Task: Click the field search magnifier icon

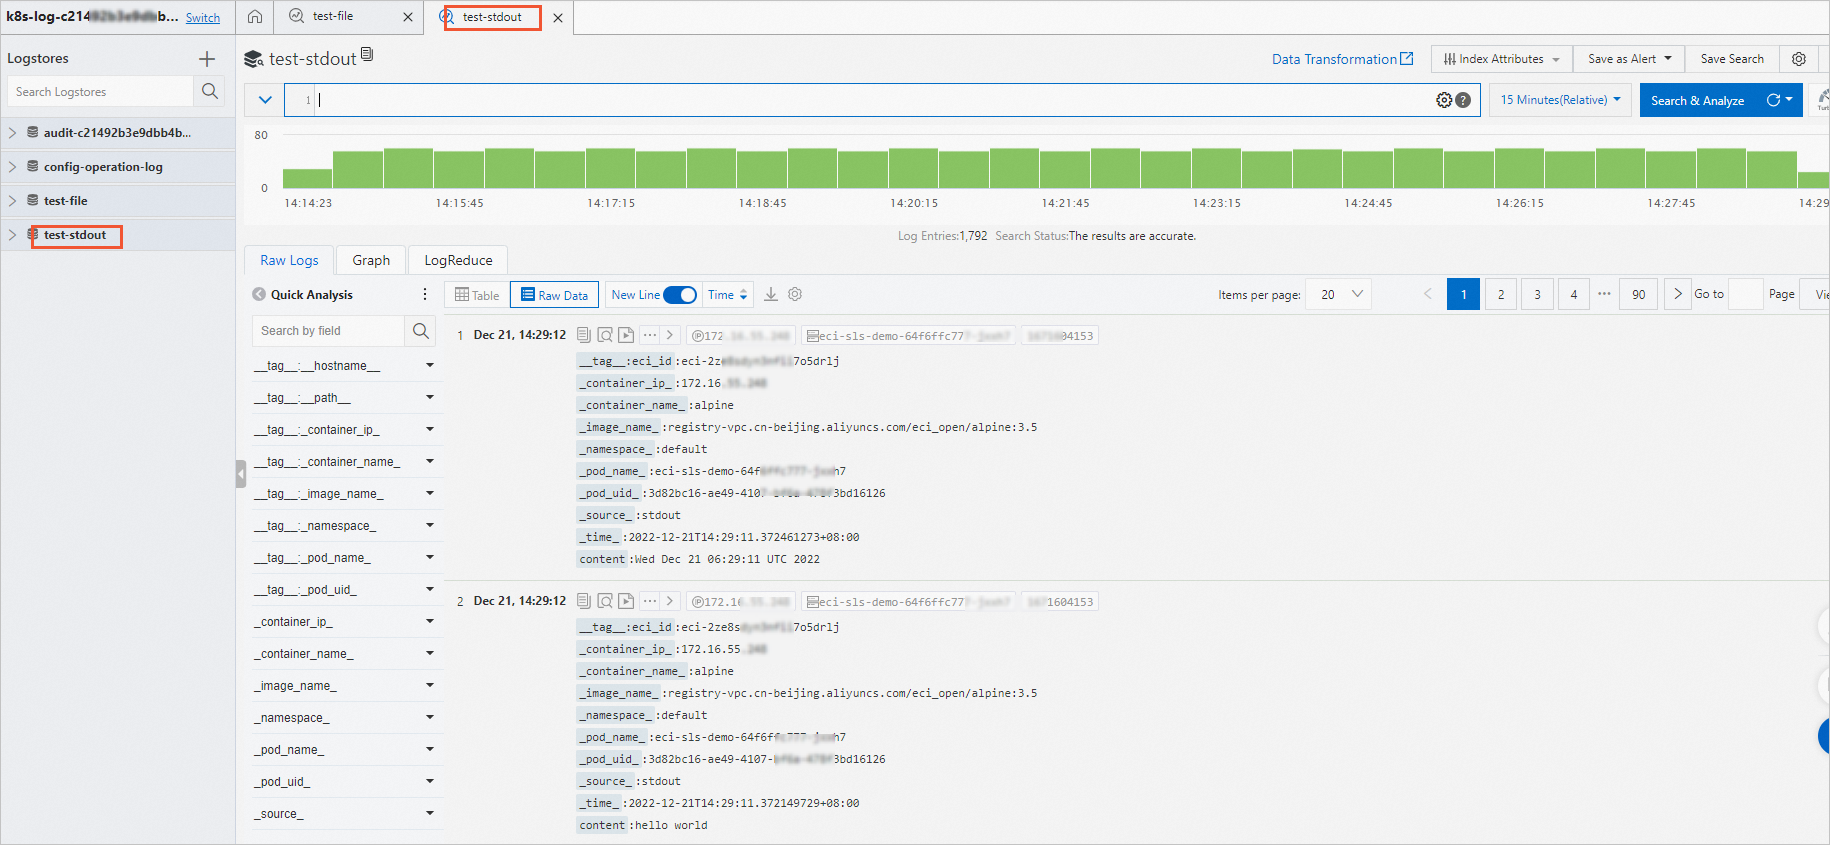Action: pos(421,331)
